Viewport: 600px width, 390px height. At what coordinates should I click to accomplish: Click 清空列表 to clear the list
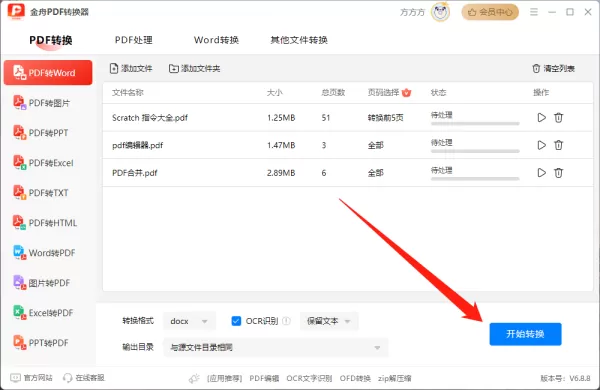point(553,69)
